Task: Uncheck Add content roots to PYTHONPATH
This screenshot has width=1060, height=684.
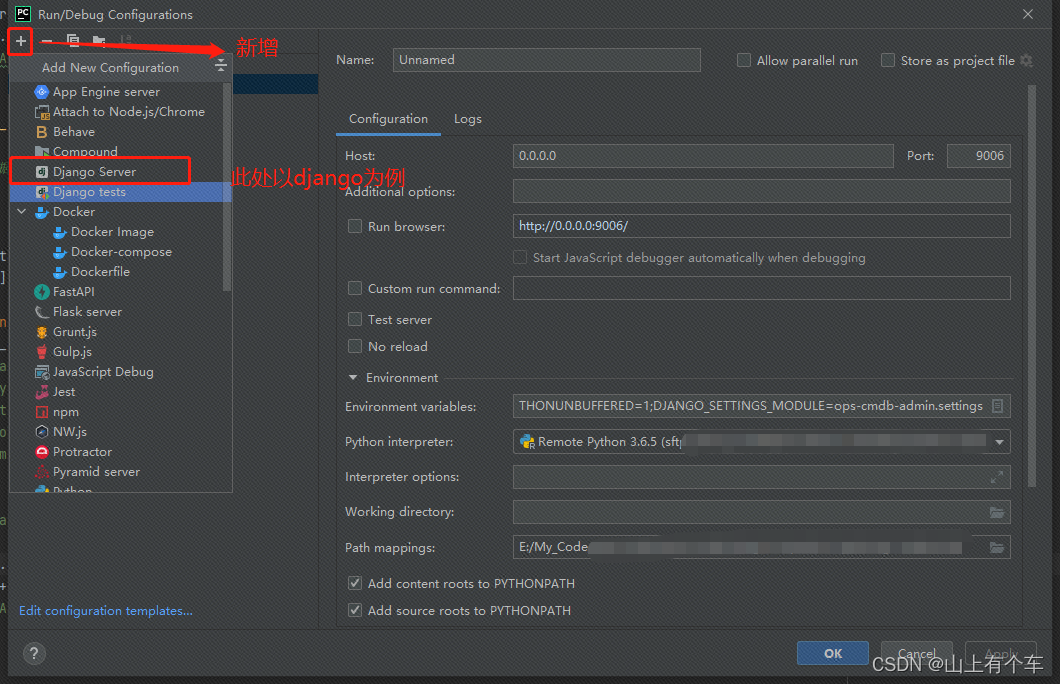Action: [x=355, y=583]
